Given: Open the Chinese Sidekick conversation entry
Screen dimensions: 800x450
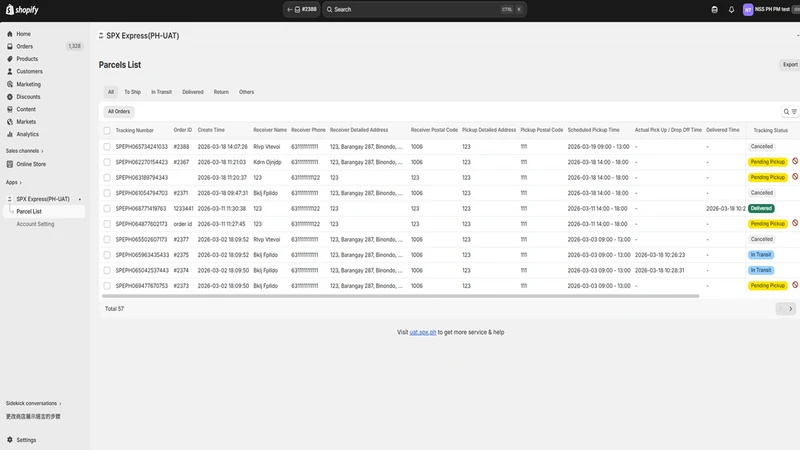Looking at the screenshot, I should (x=33, y=416).
